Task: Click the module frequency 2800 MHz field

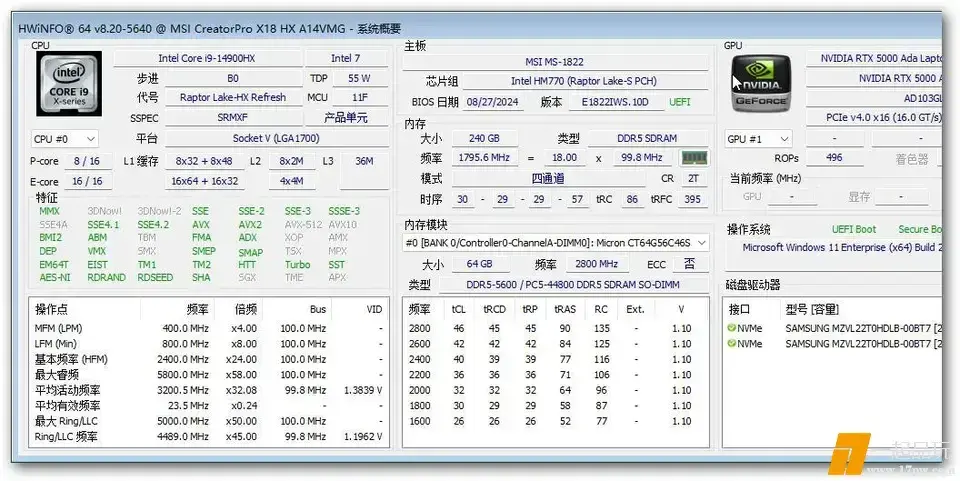Action: click(x=597, y=264)
